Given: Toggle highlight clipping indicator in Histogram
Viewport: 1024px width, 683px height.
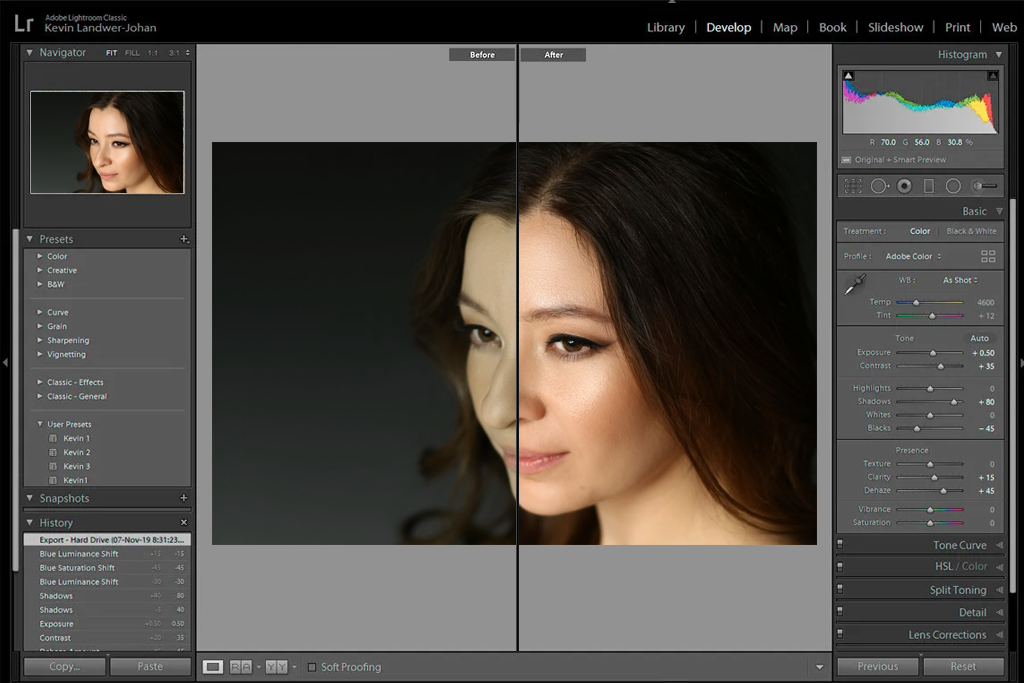Looking at the screenshot, I should click(x=993, y=76).
